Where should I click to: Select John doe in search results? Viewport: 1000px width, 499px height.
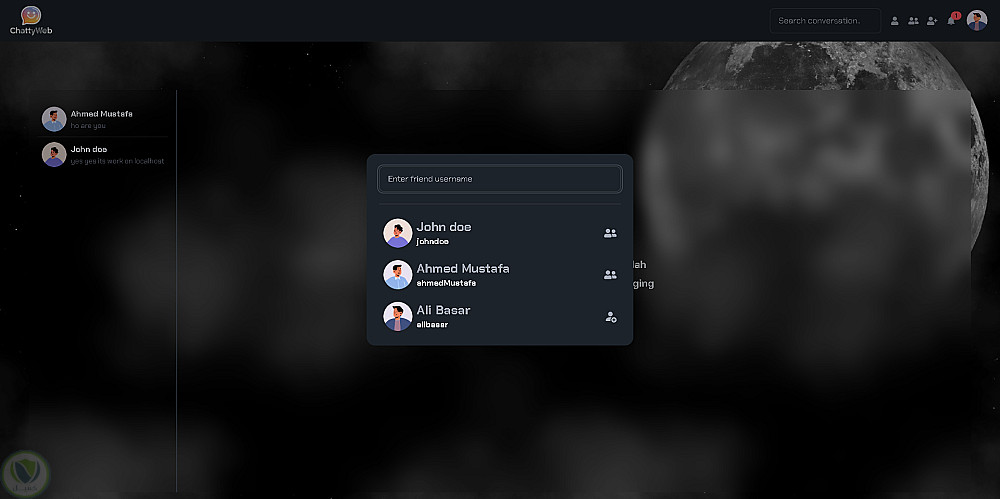tap(500, 233)
